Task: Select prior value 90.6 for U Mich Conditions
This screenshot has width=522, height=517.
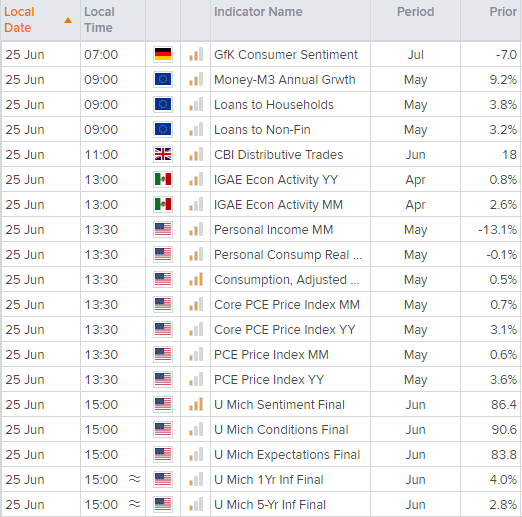Action: coord(504,430)
